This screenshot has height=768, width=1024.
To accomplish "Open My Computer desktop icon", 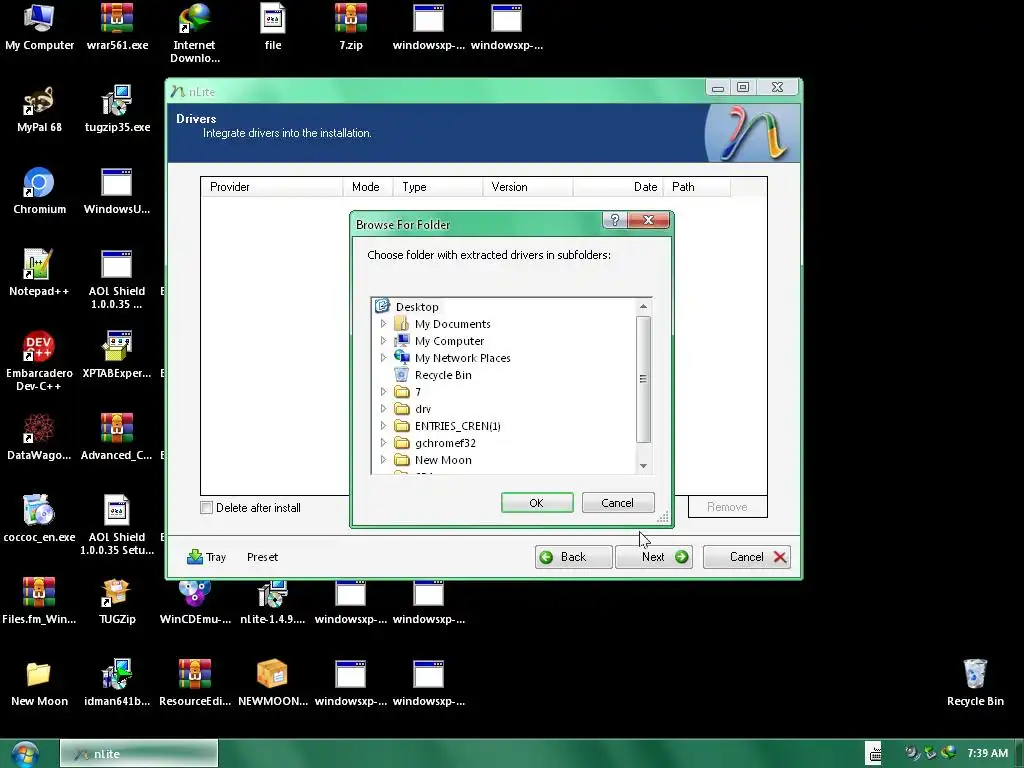I will click(x=39, y=26).
